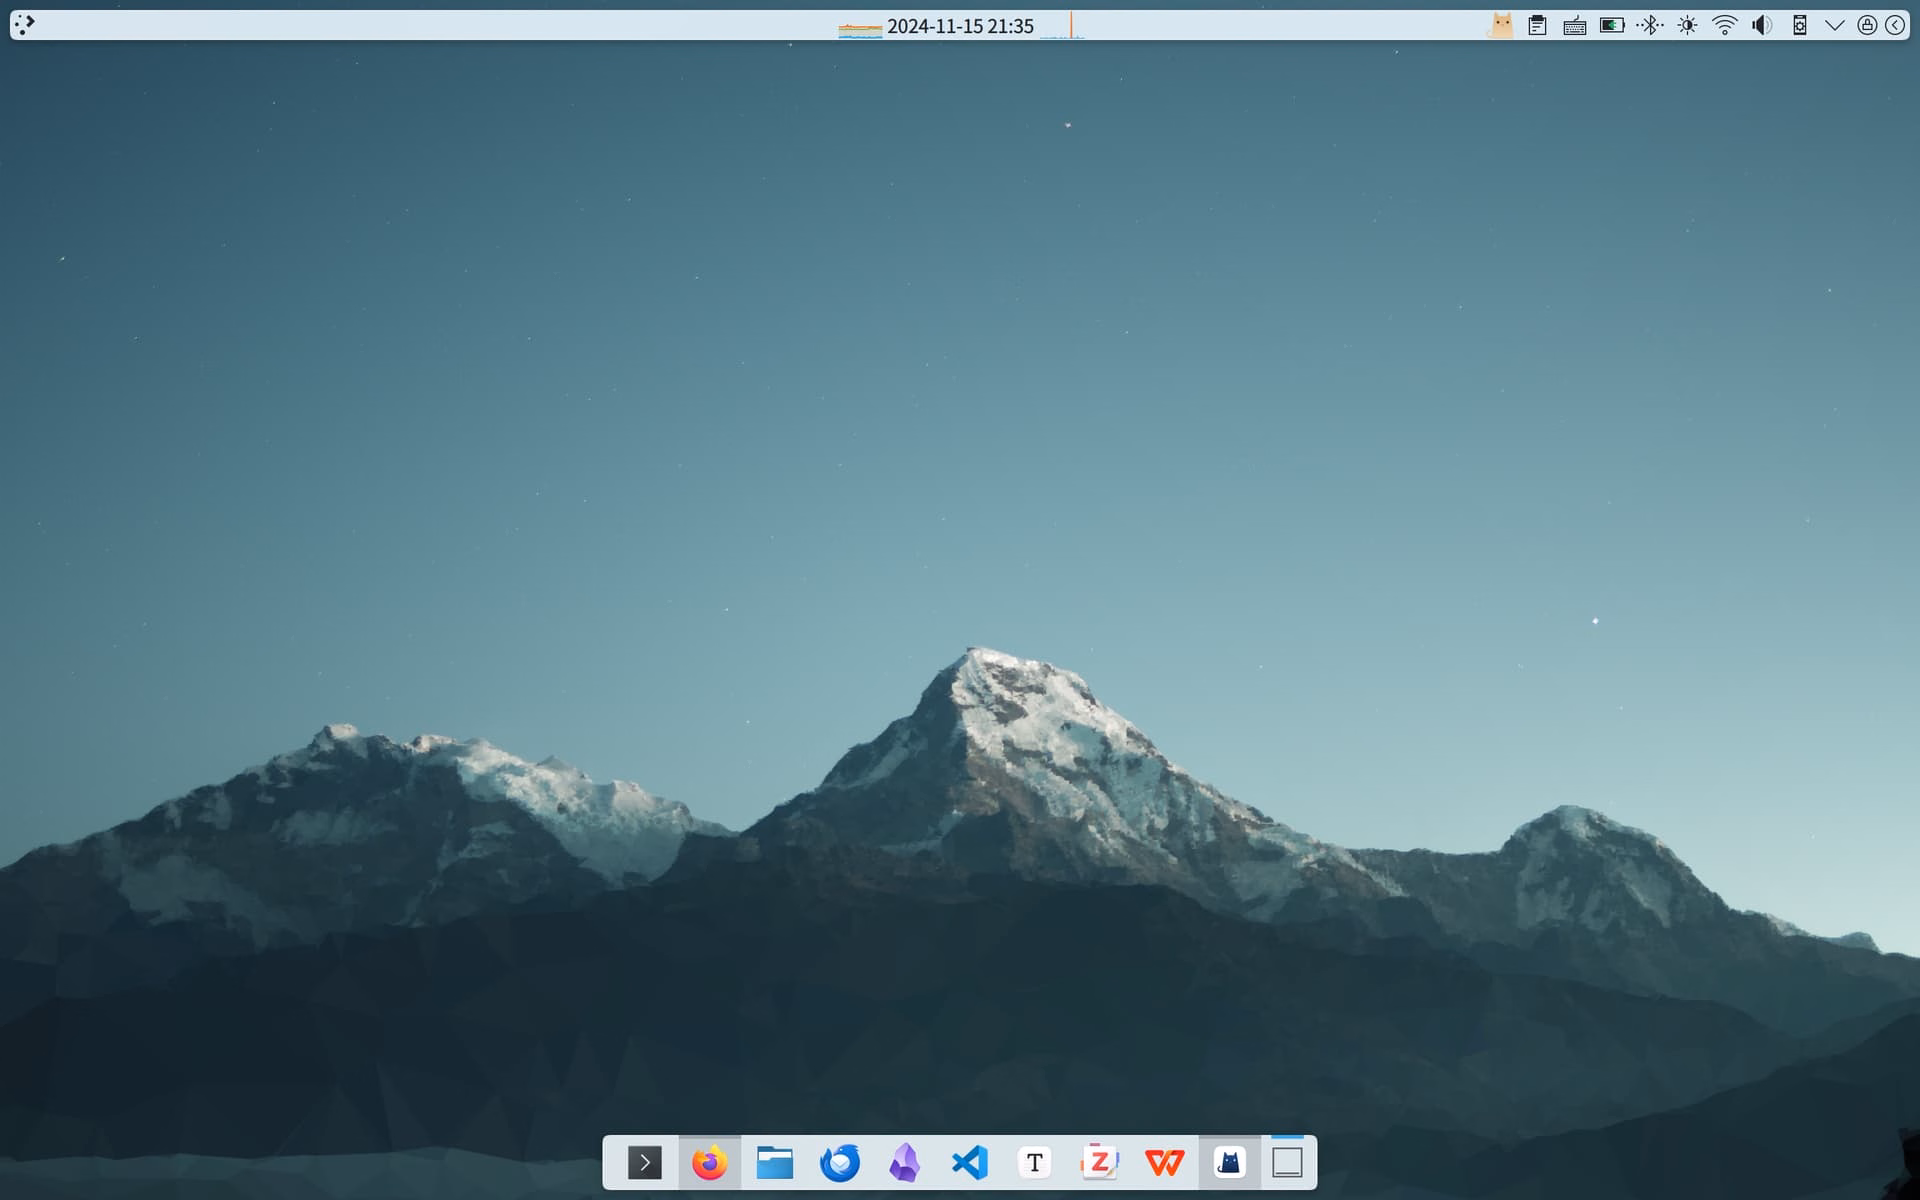Launch Zotero from the dock
This screenshot has height=1200, width=1920.
[x=1100, y=1163]
